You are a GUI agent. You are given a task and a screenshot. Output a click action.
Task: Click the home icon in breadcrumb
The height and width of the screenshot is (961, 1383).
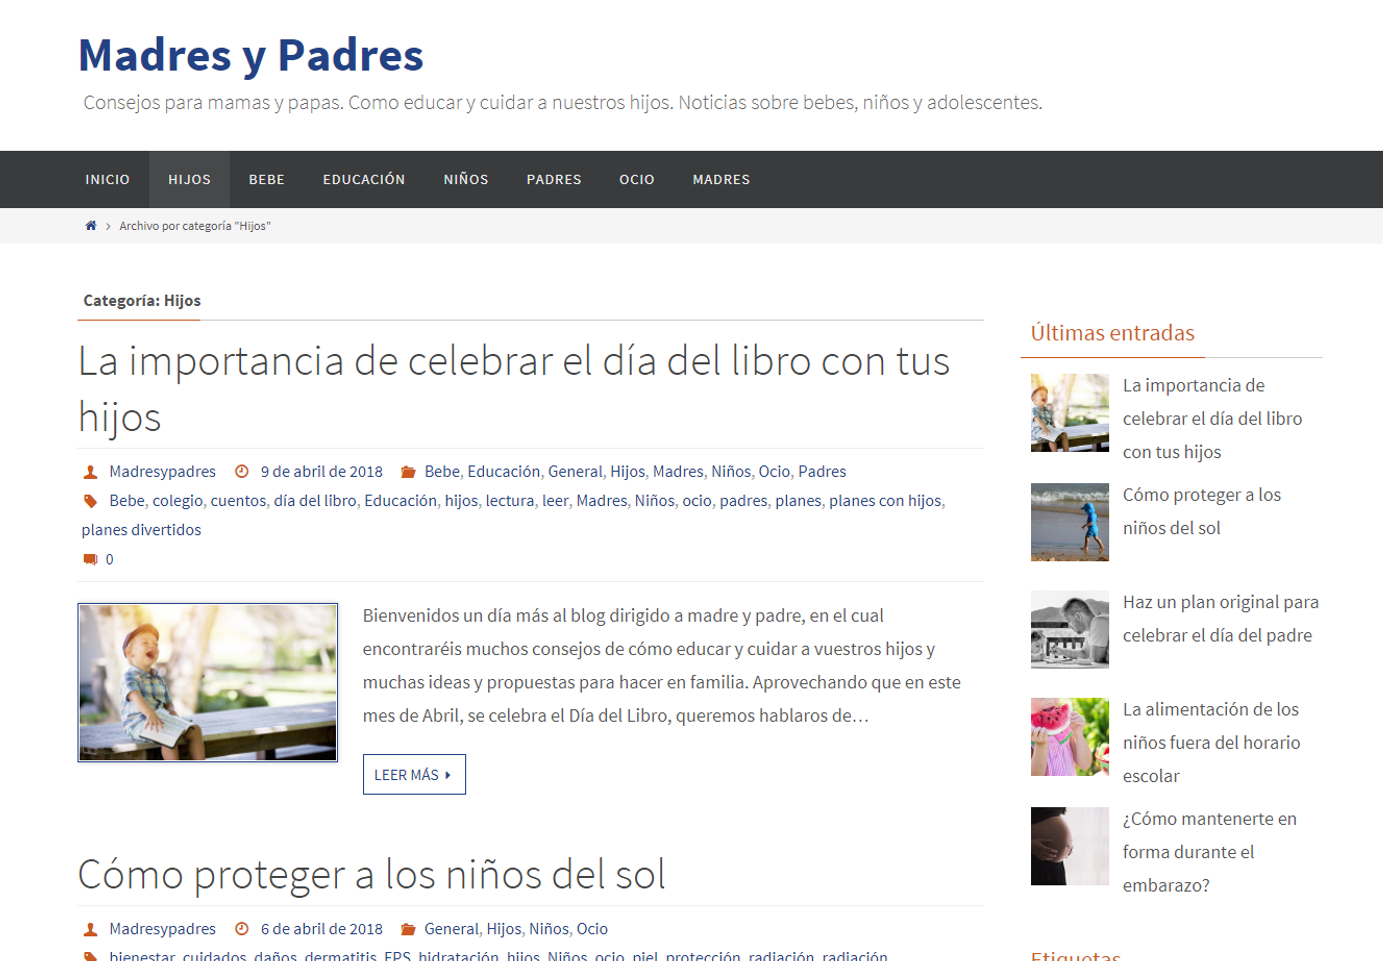91,226
